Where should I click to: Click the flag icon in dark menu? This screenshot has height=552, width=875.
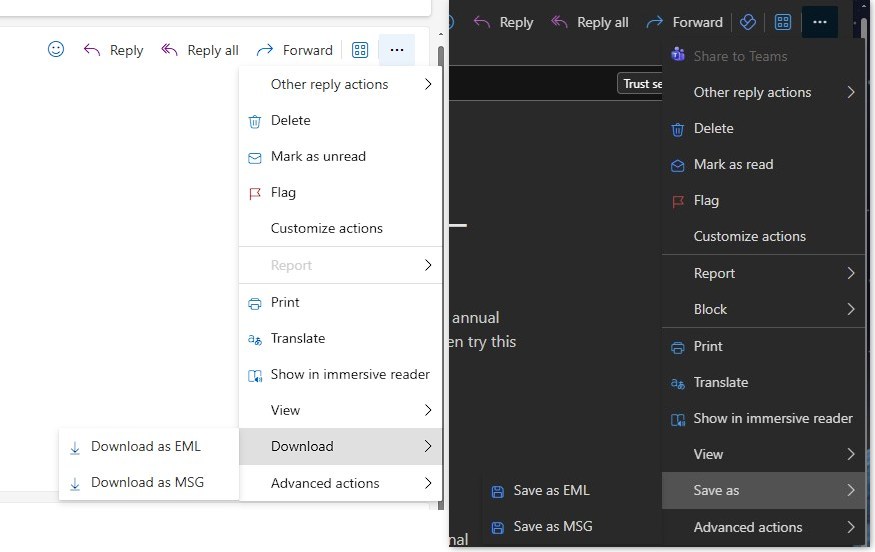pyautogui.click(x=677, y=201)
